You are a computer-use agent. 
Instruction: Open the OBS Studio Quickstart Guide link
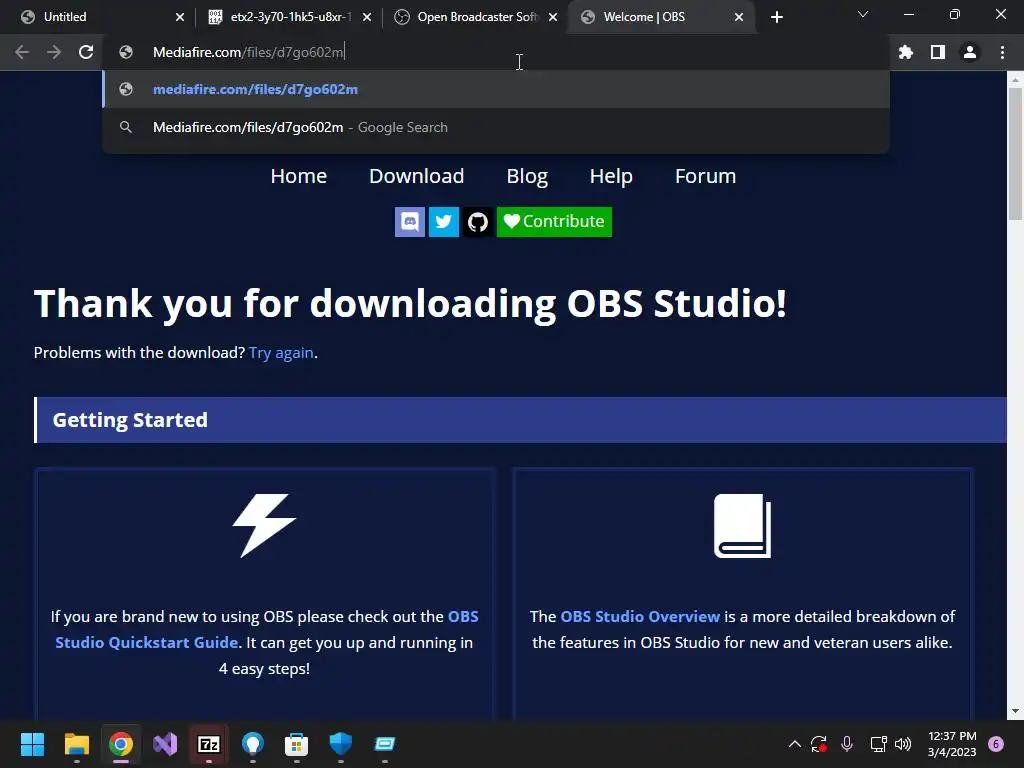267,630
